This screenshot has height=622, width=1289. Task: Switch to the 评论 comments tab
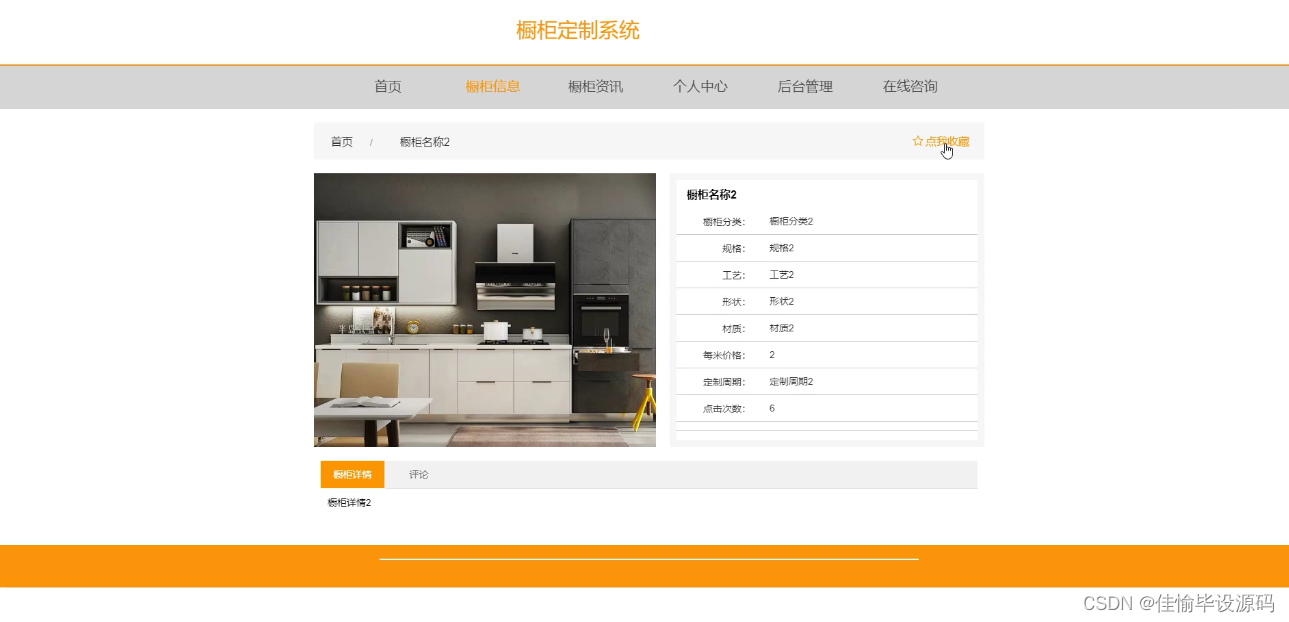coord(418,474)
